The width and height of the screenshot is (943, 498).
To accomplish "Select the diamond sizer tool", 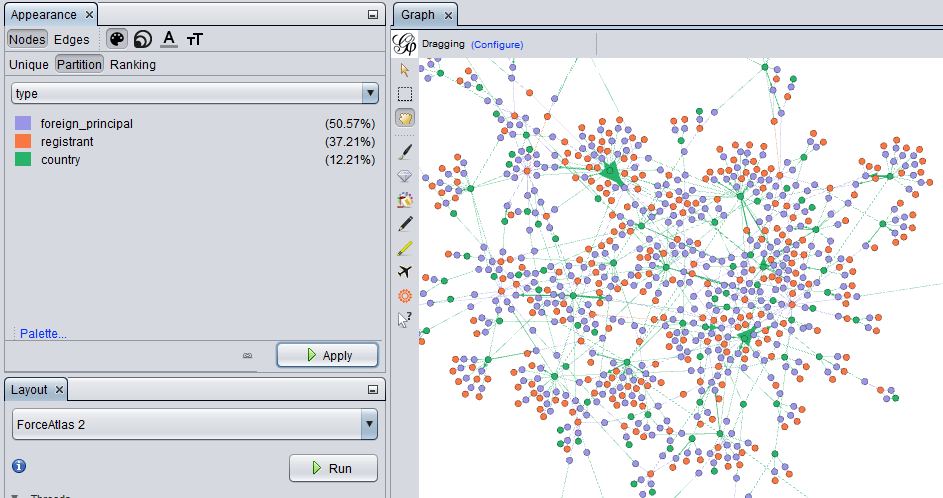I will point(405,176).
